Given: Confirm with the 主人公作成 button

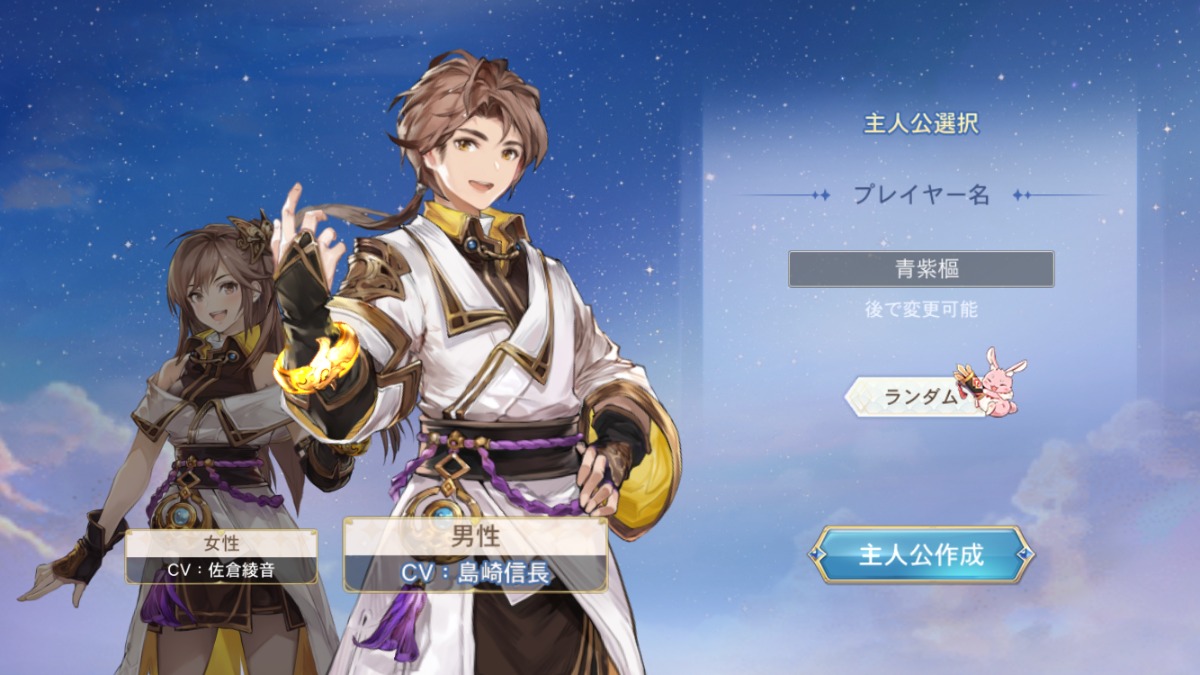Looking at the screenshot, I should 921,555.
